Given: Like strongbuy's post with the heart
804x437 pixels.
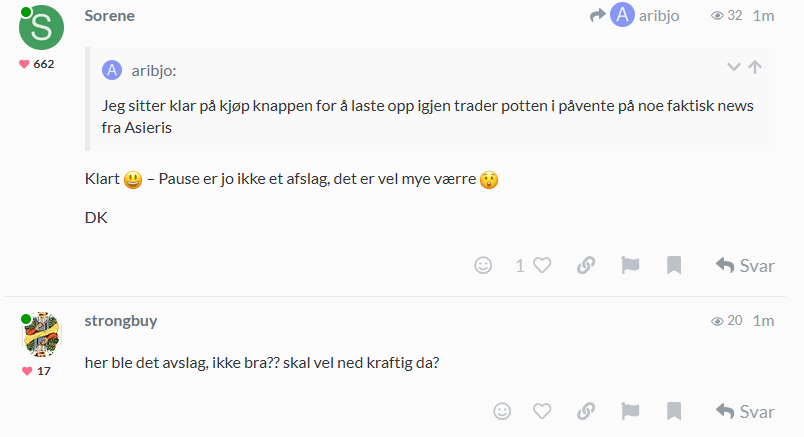Looking at the screenshot, I should pos(543,411).
